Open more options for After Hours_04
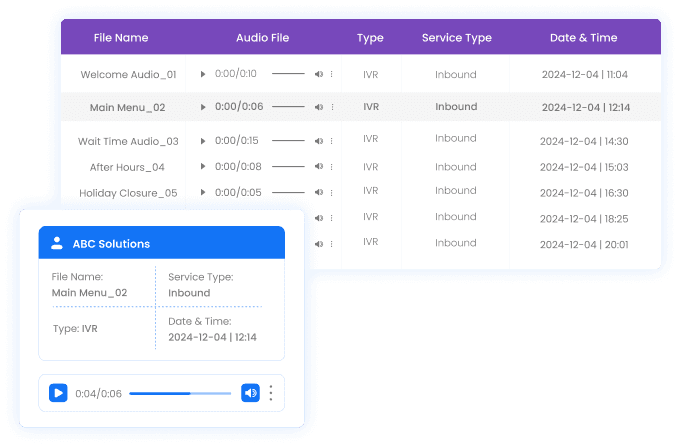This screenshot has height=447, width=680. coord(332,166)
